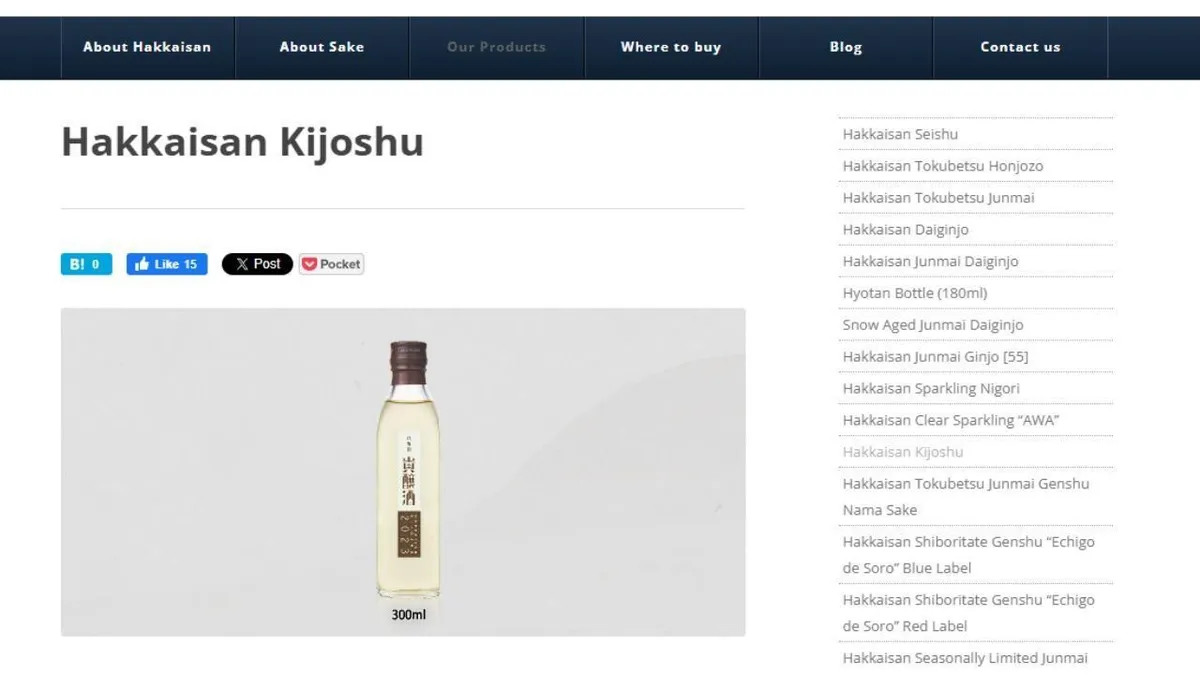Open Hakkaisan Tokubetsu Honjozo link
This screenshot has width=1200, height=675.
943,166
